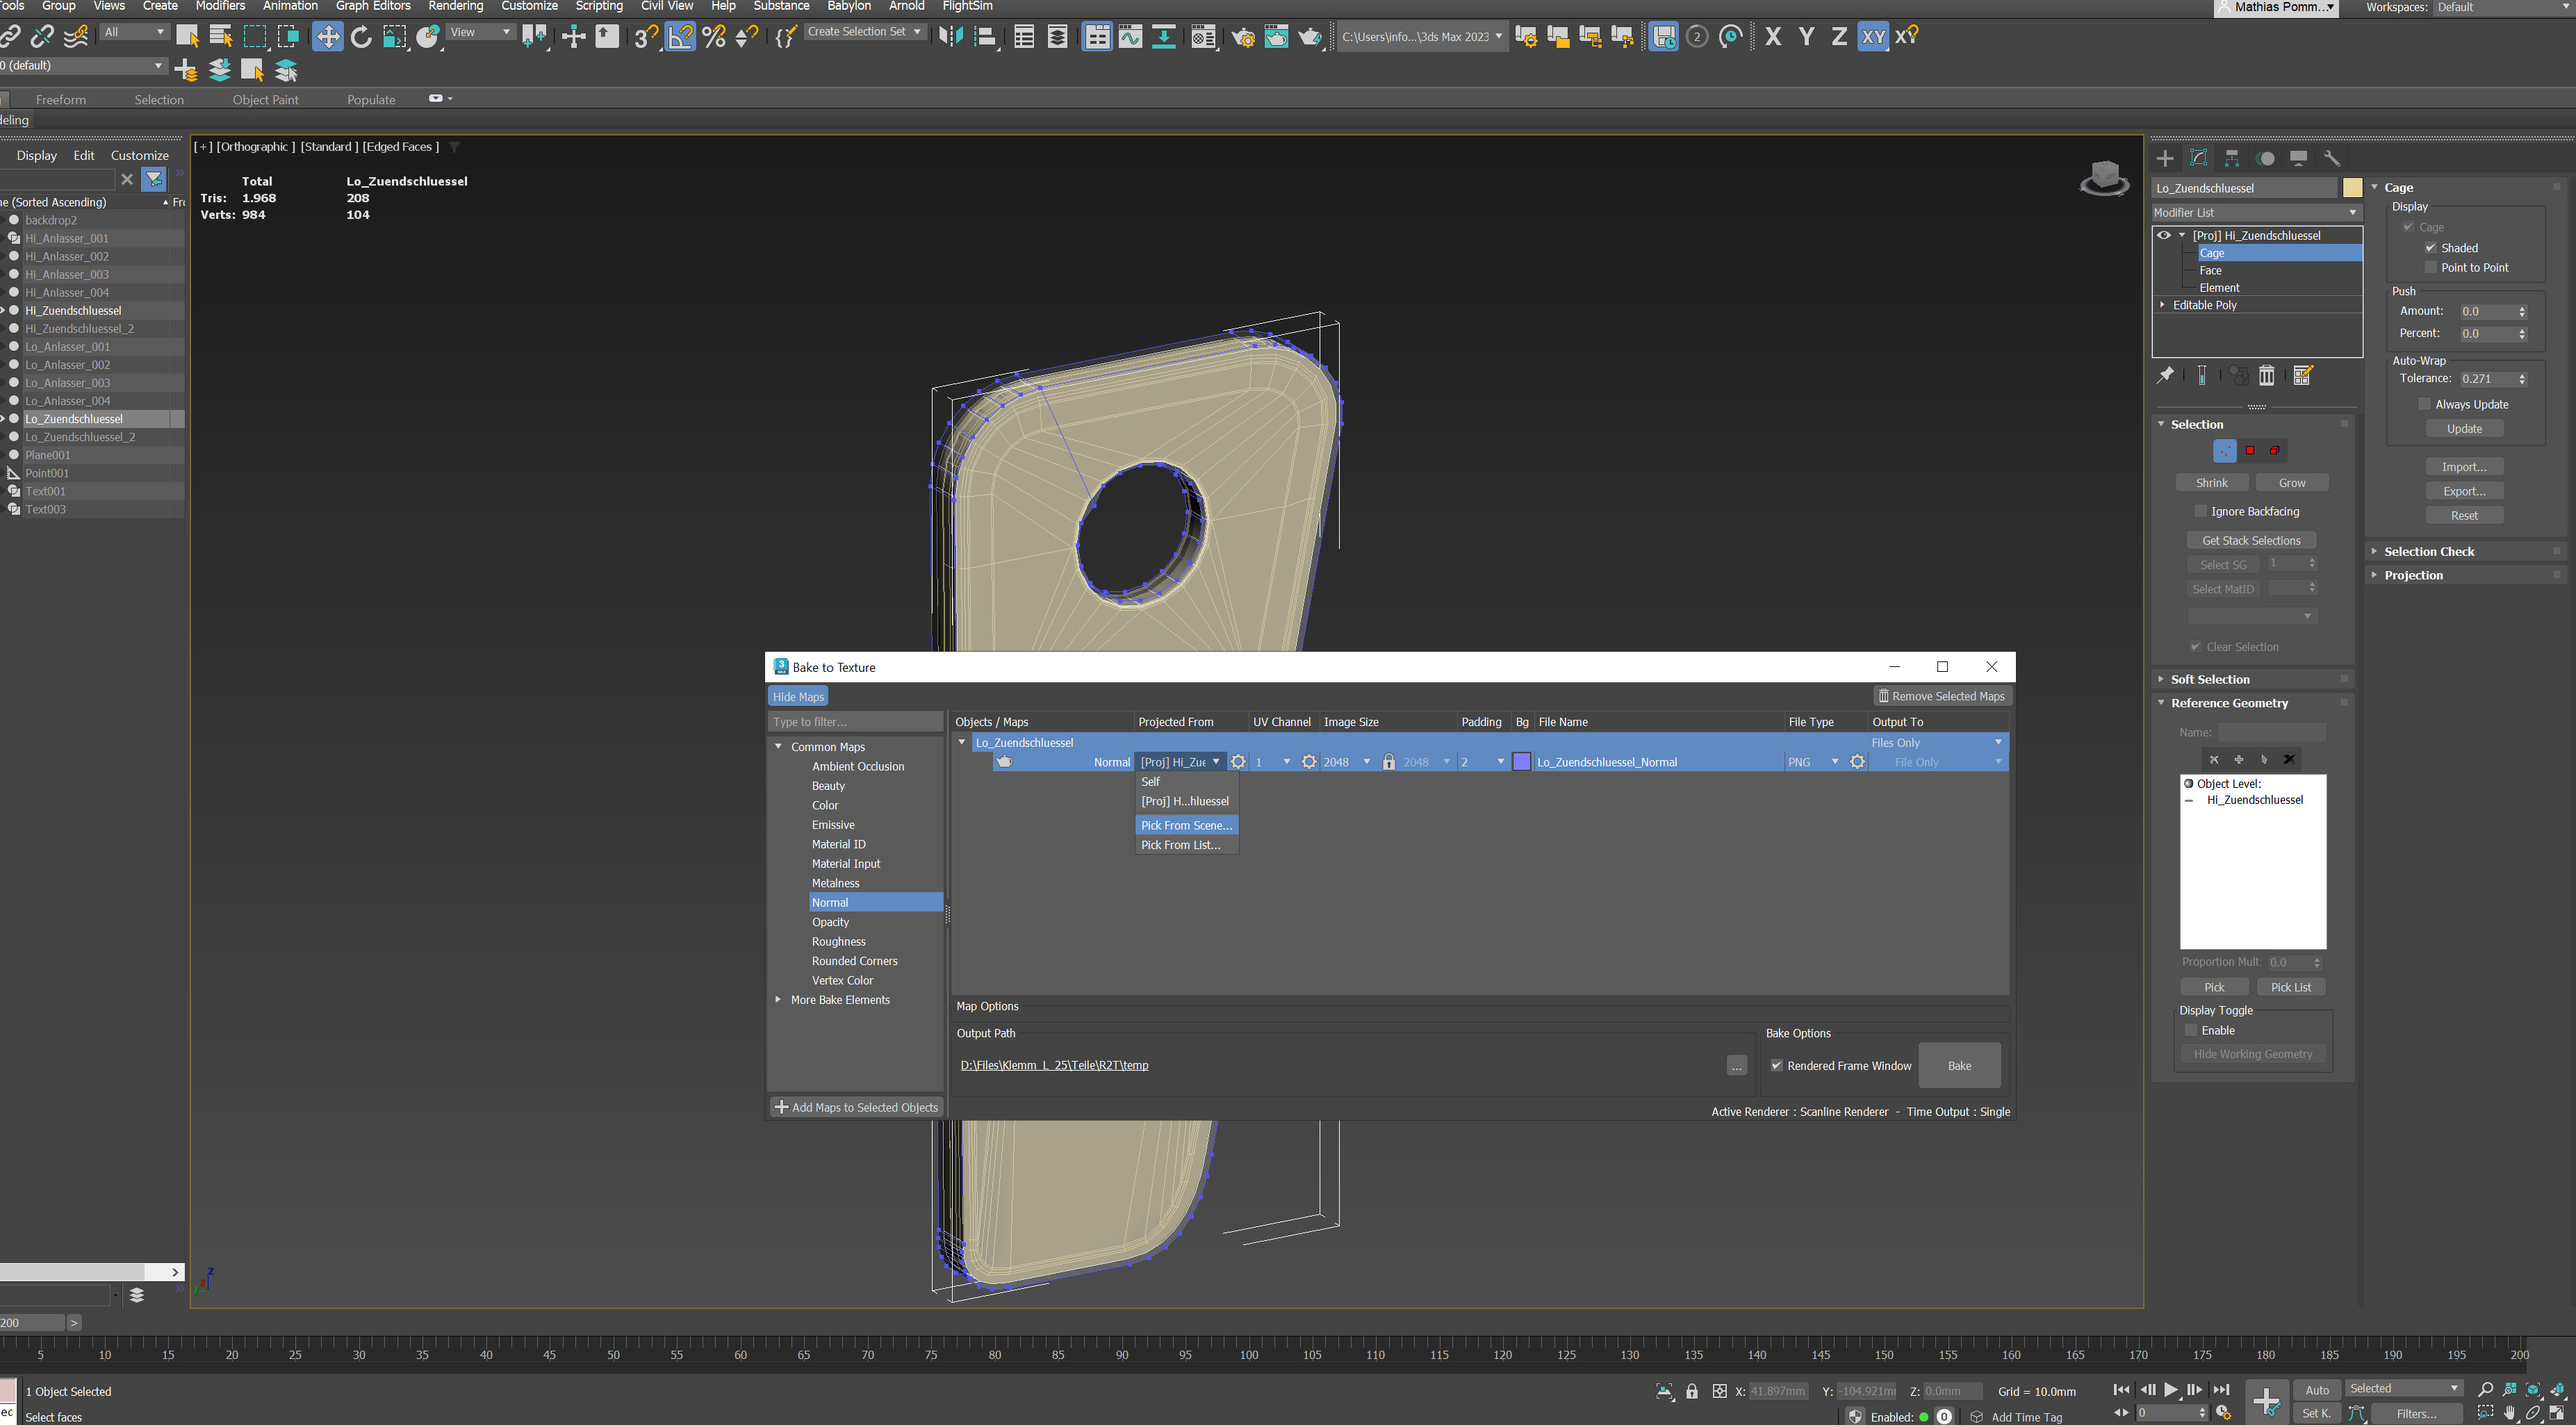Screen dimensions: 2576x1425
Task: Select the Move transform tool
Action: point(327,37)
